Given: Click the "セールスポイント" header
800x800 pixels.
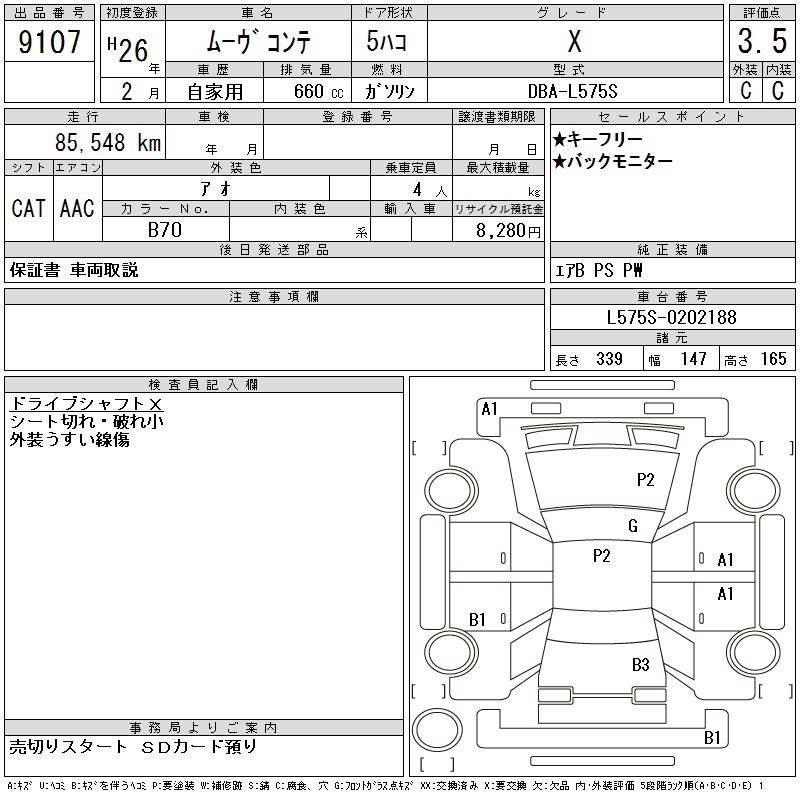Looking at the screenshot, I should tap(672, 117).
